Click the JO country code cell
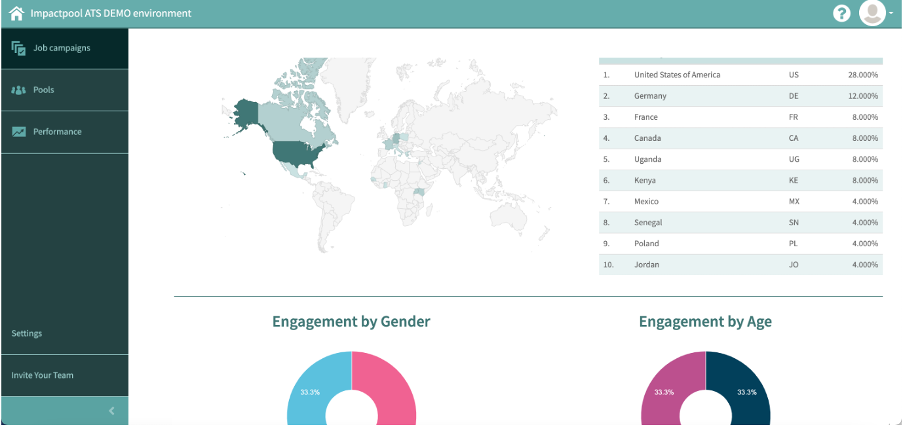The width and height of the screenshot is (904, 428). (794, 265)
